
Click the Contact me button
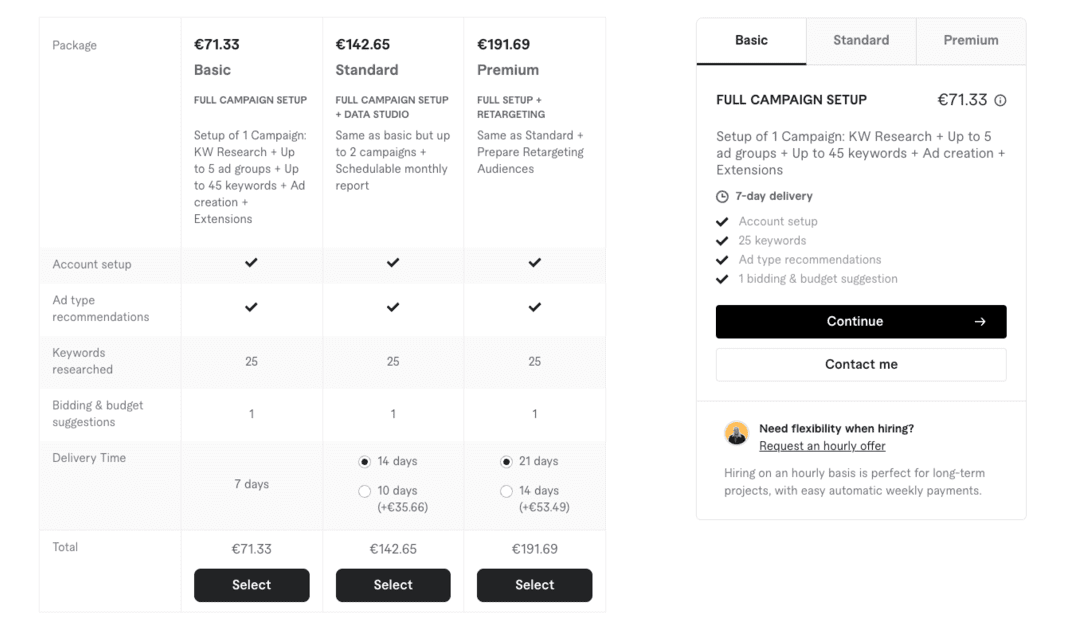pyautogui.click(x=861, y=365)
